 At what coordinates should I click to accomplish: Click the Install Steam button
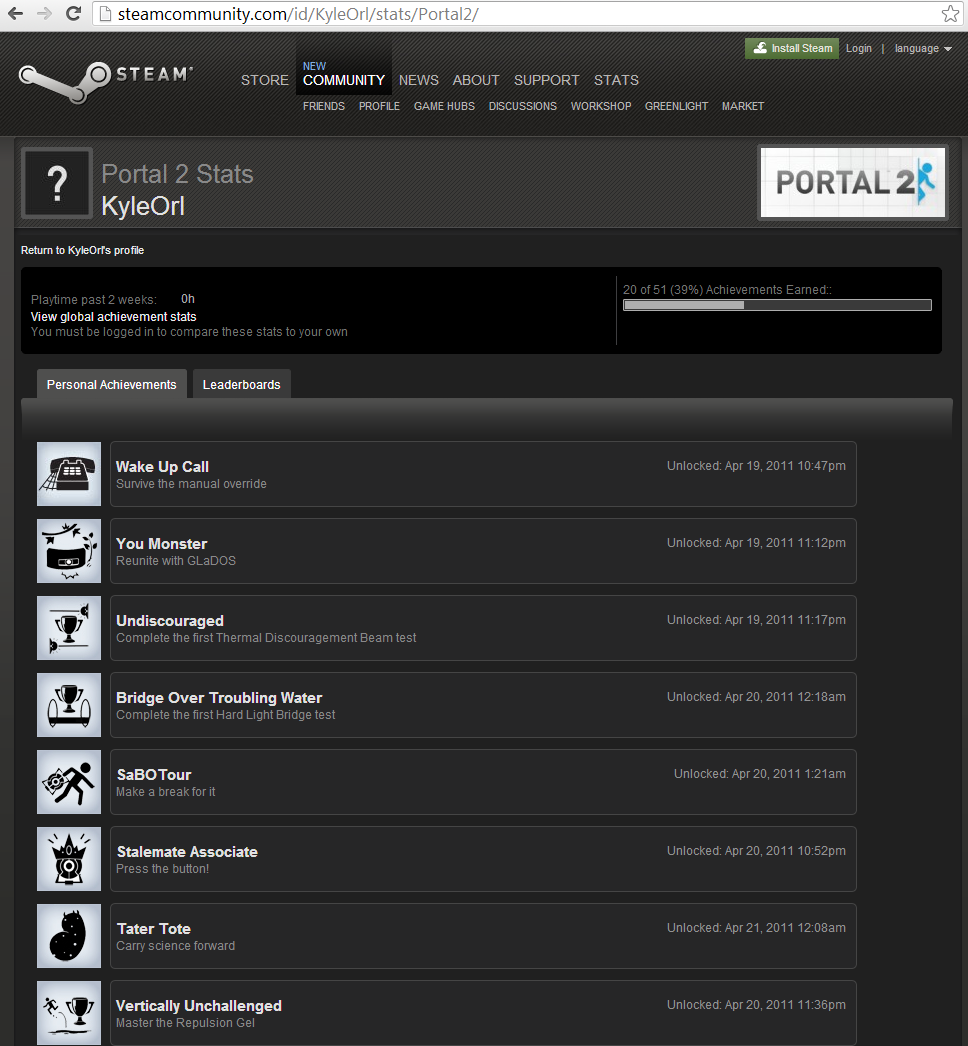coord(792,48)
